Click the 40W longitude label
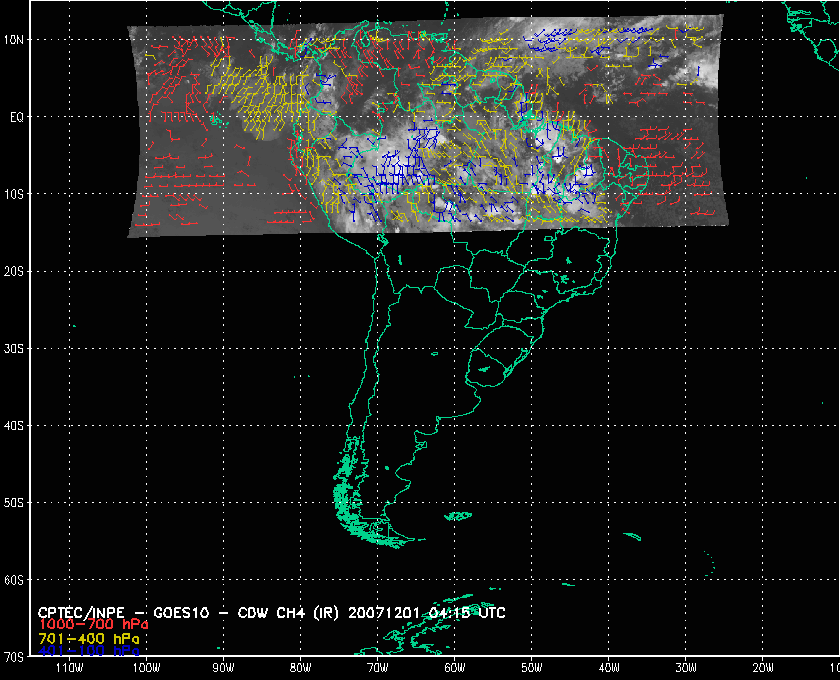 [609, 668]
